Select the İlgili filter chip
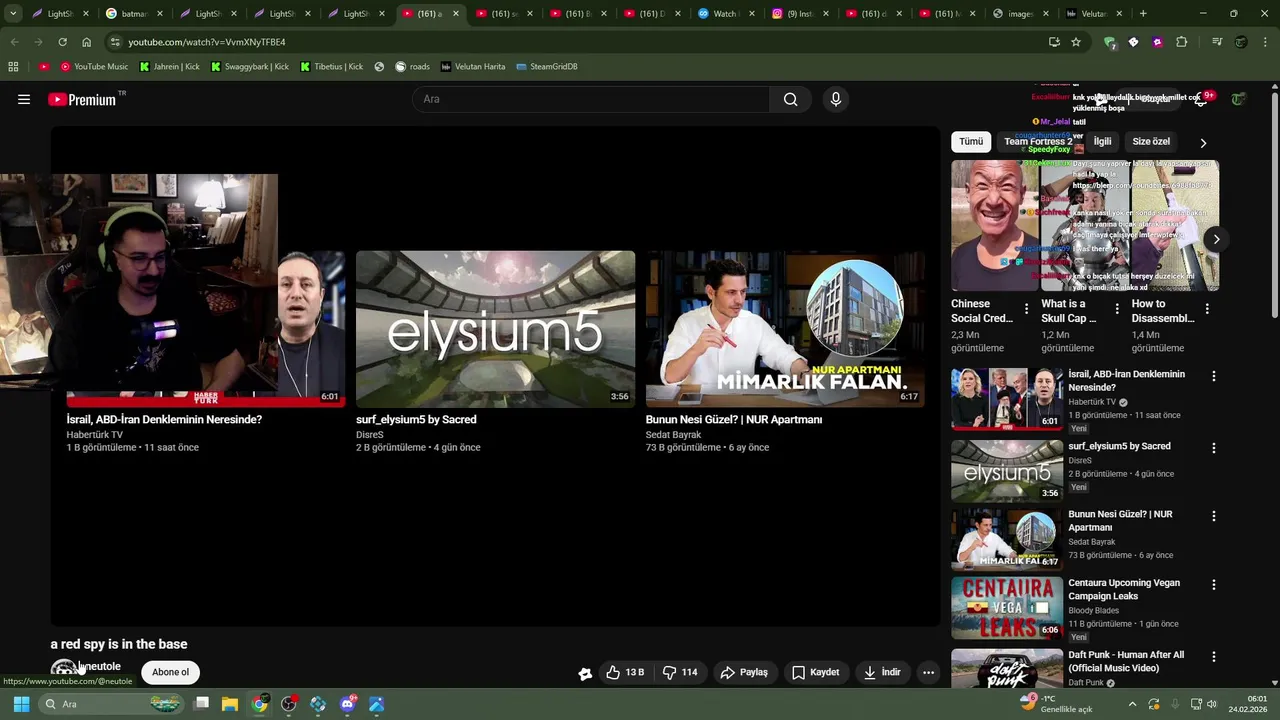1280x720 pixels. click(1102, 141)
